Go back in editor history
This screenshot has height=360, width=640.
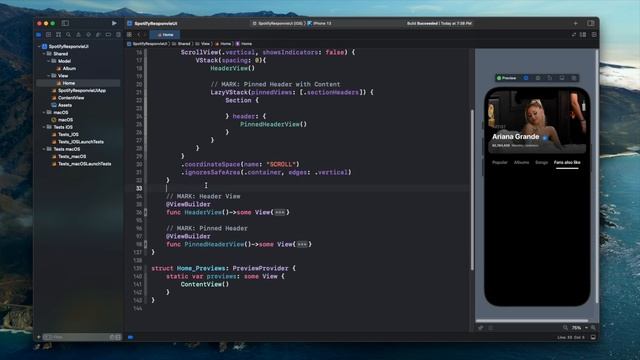139,35
